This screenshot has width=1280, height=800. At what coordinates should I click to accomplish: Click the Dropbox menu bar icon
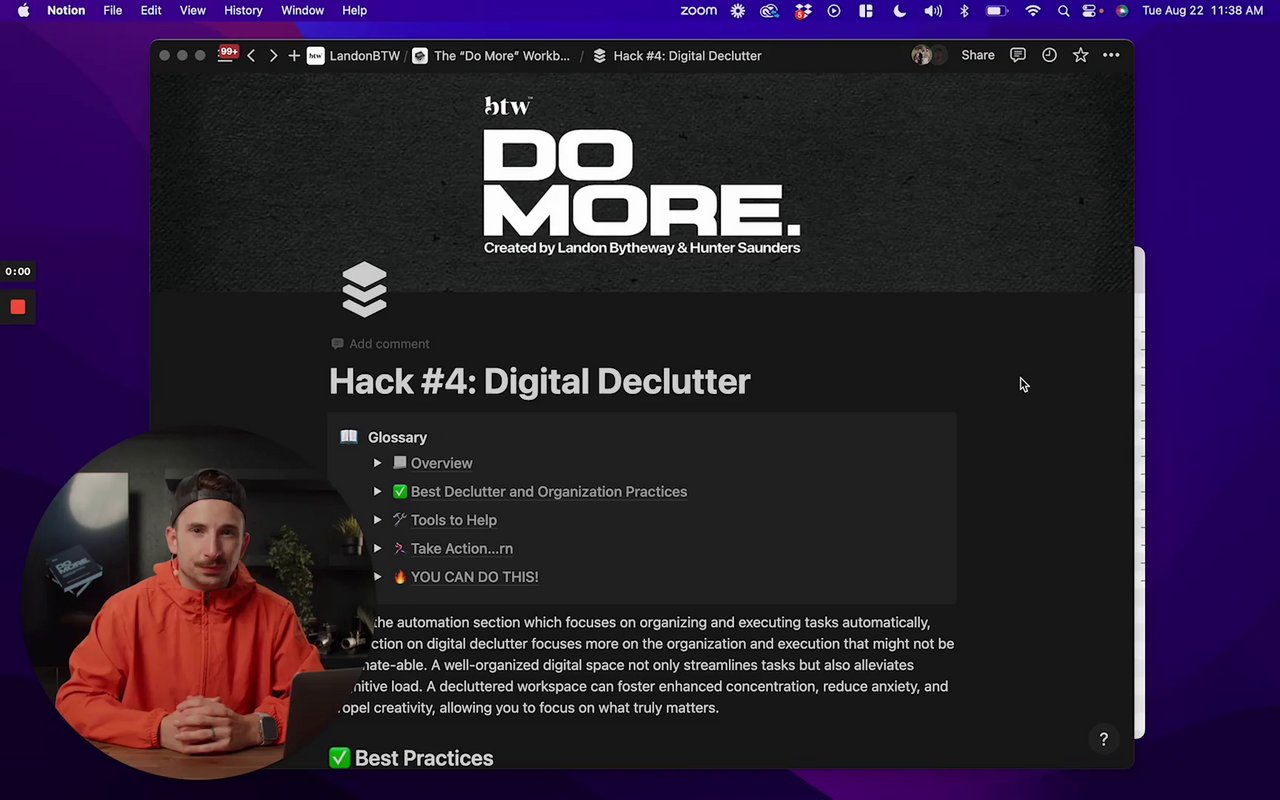tap(803, 10)
